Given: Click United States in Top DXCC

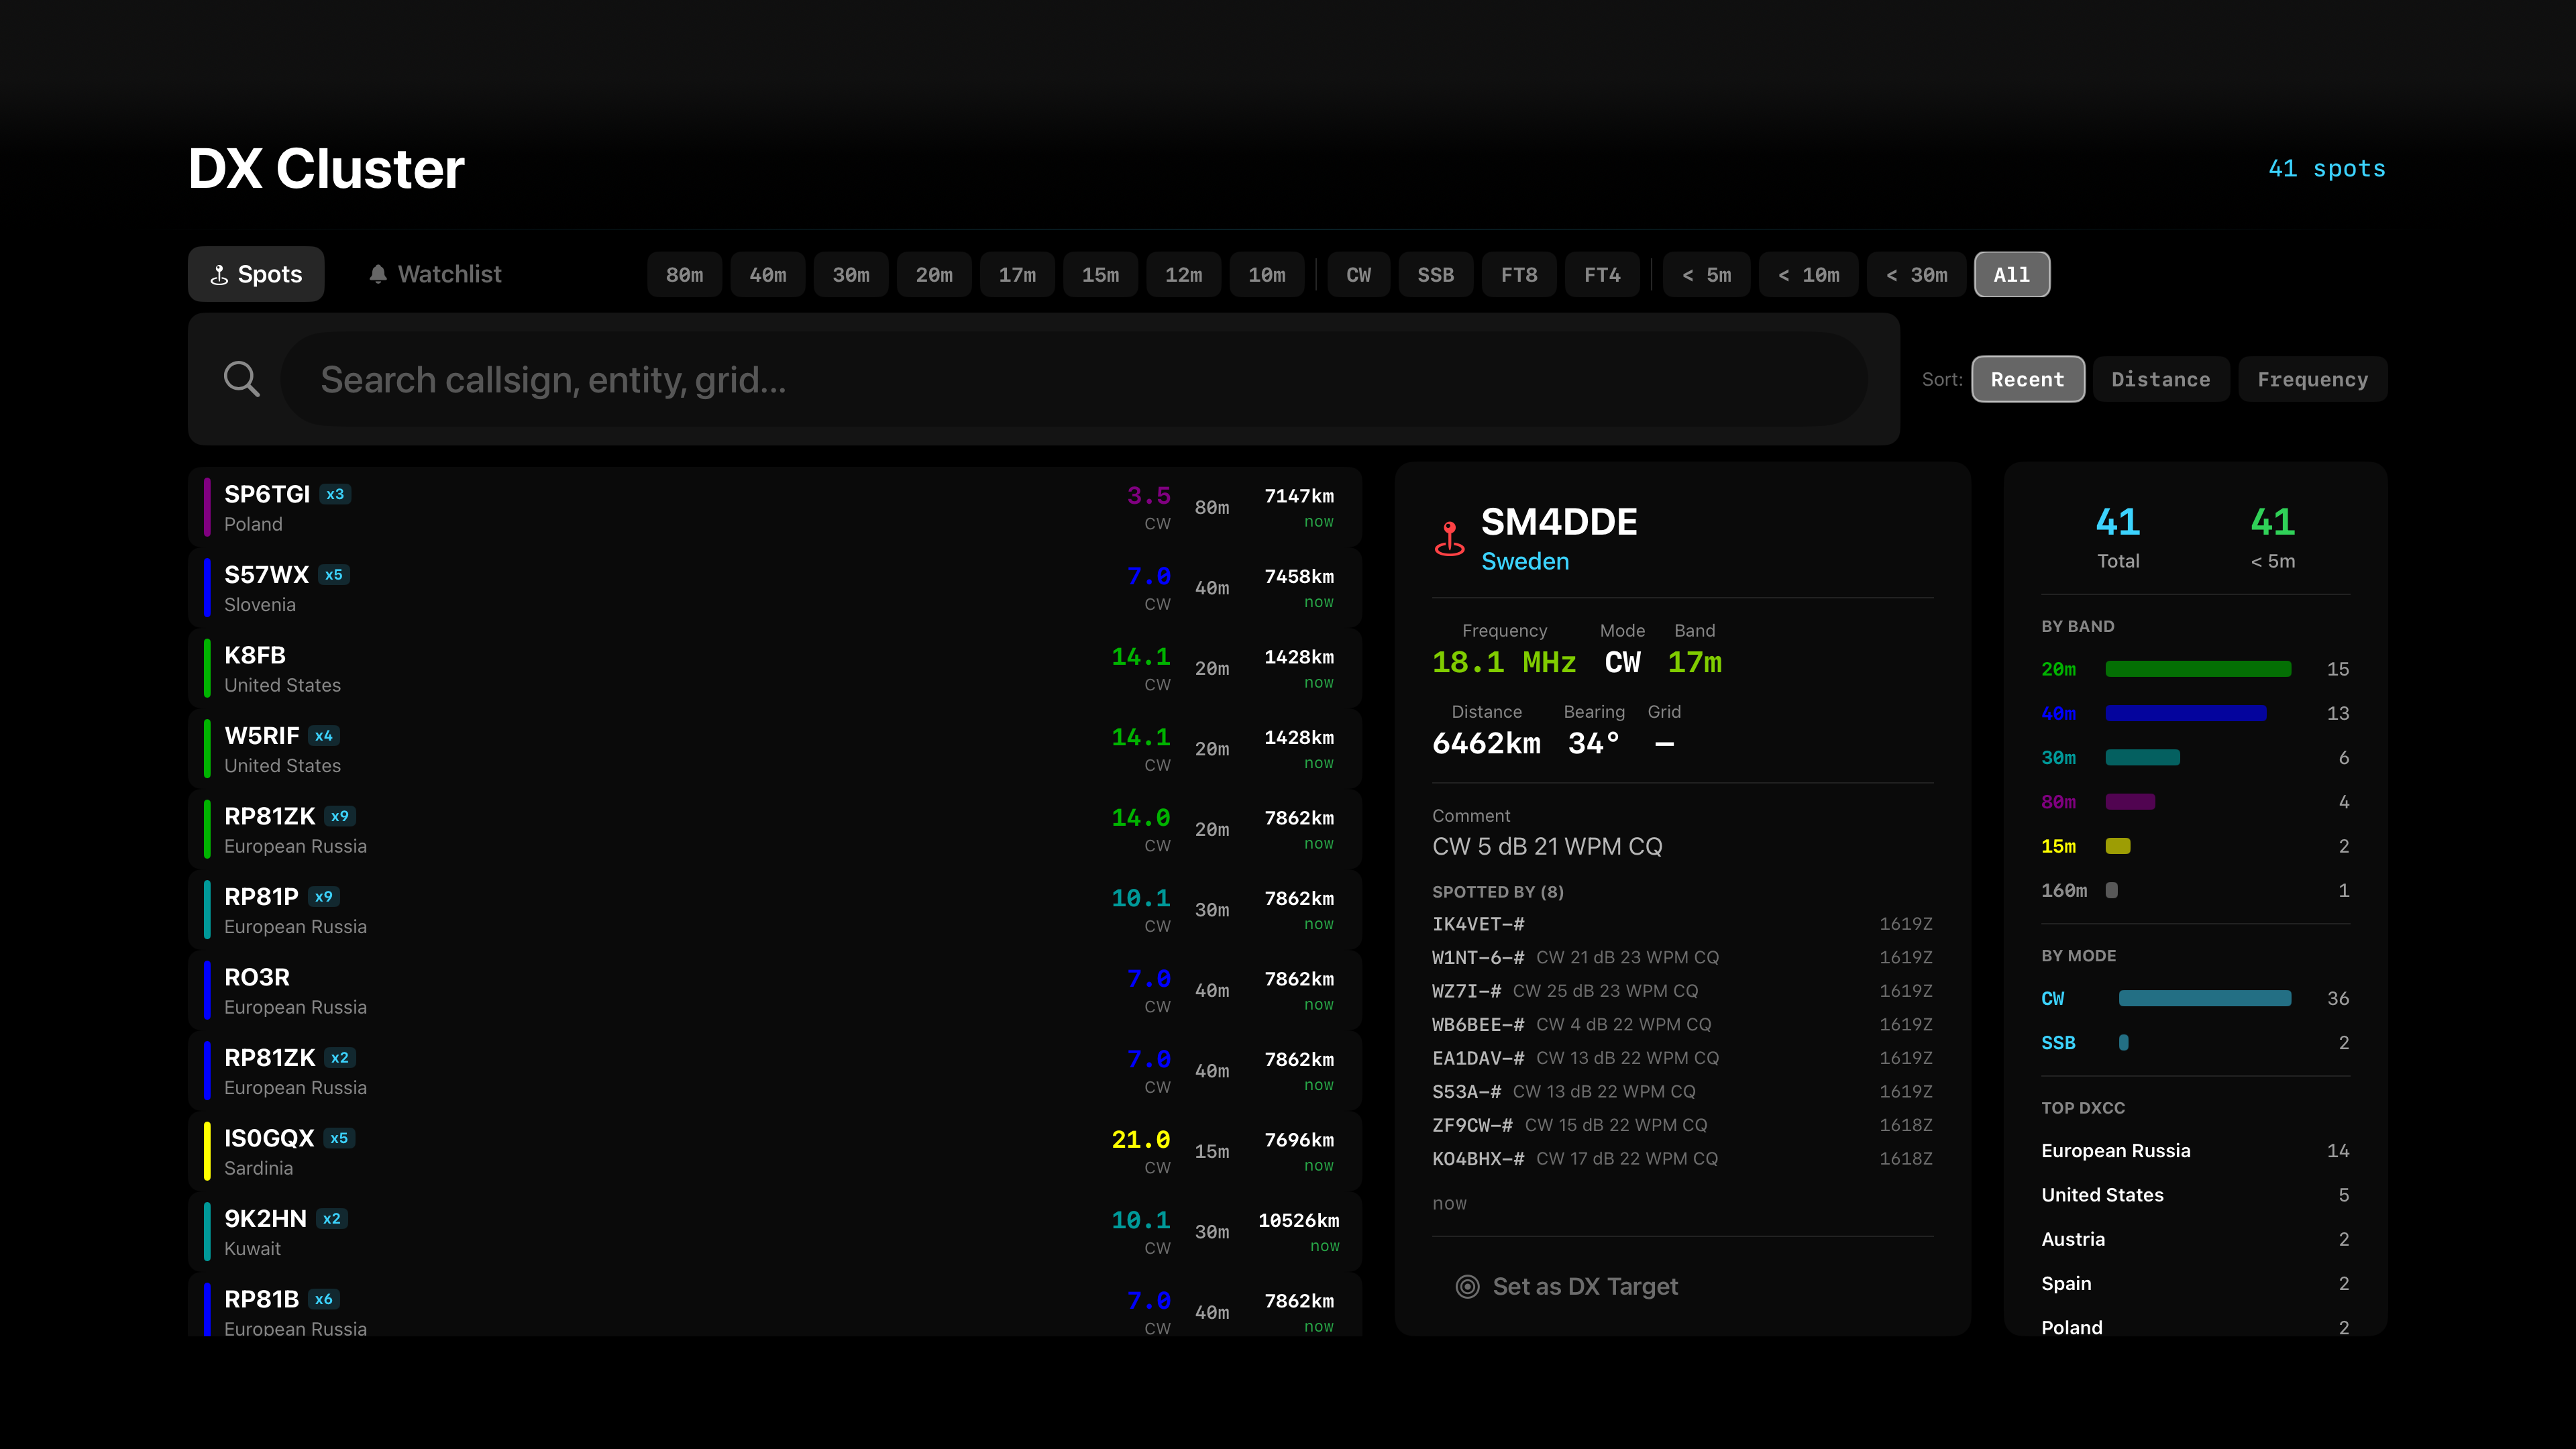Looking at the screenshot, I should pos(2195,1195).
